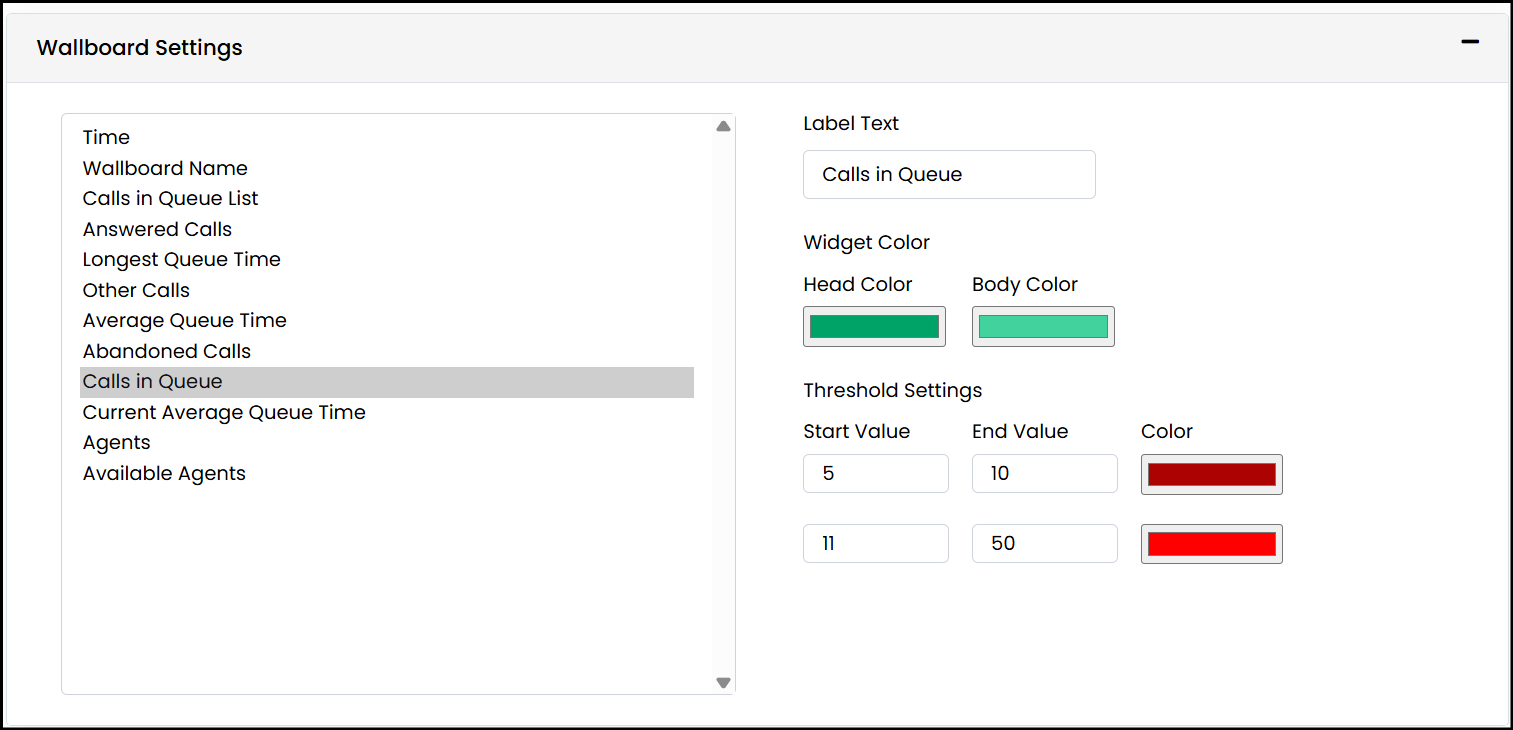Open the dark red threshold color picker
This screenshot has width=1513, height=730.
click(1212, 474)
